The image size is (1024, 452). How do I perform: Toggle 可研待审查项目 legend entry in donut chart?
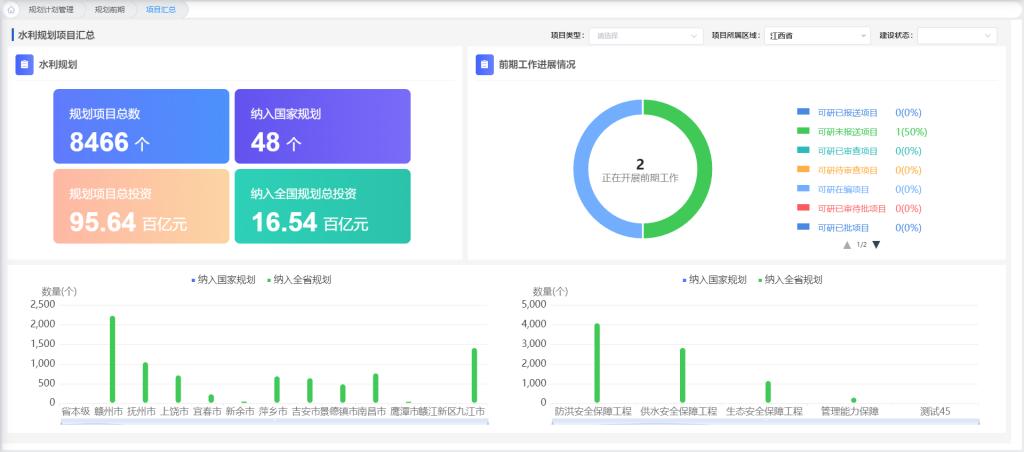click(847, 170)
